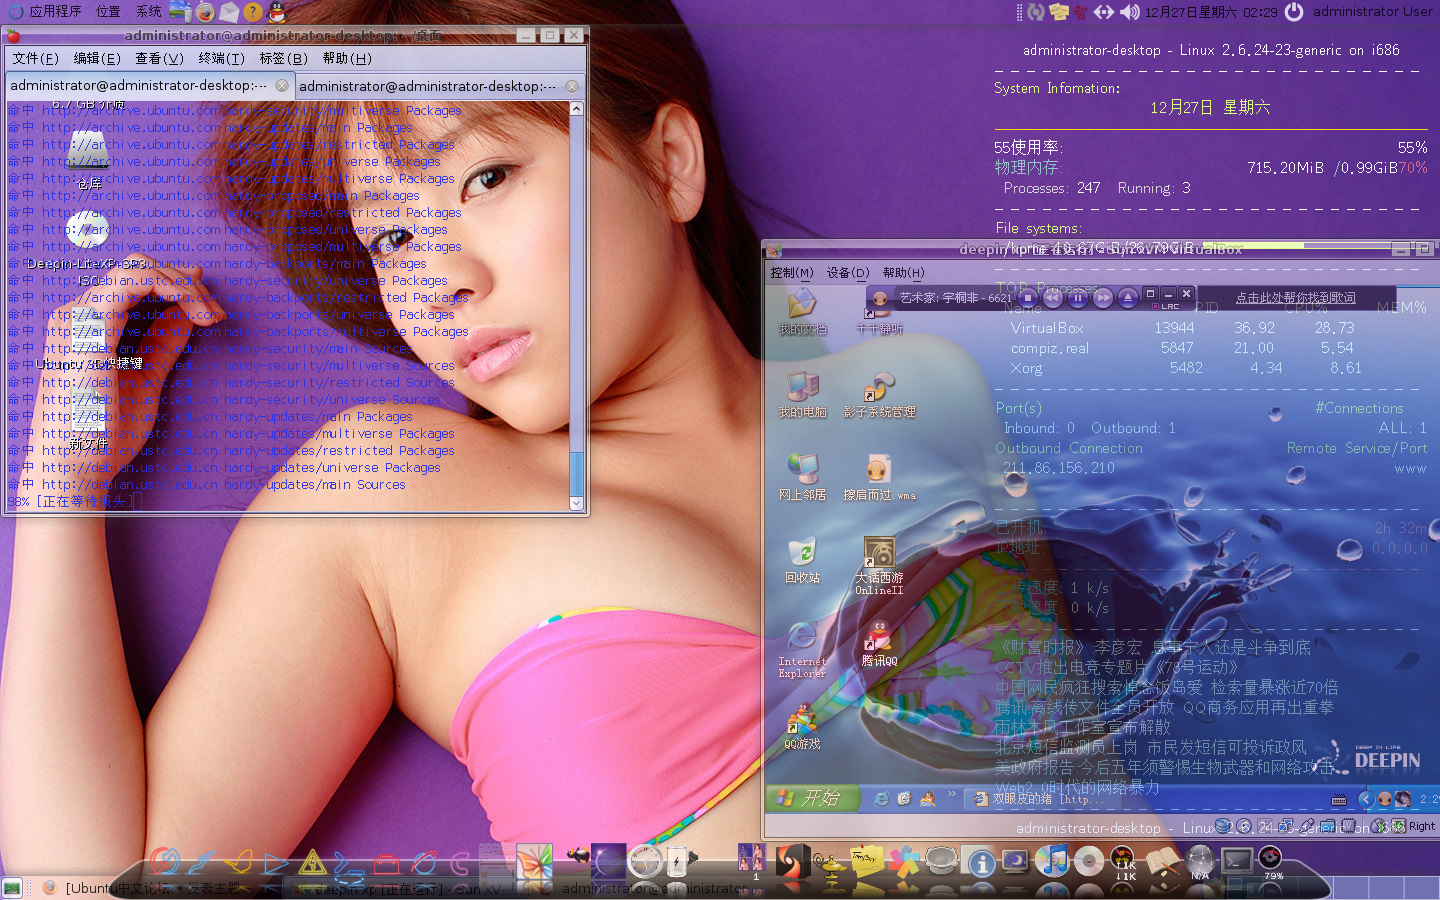Screen dimensions: 1440x900
Task: Launch the QQ penguin icon in top panel
Action: coord(277,12)
